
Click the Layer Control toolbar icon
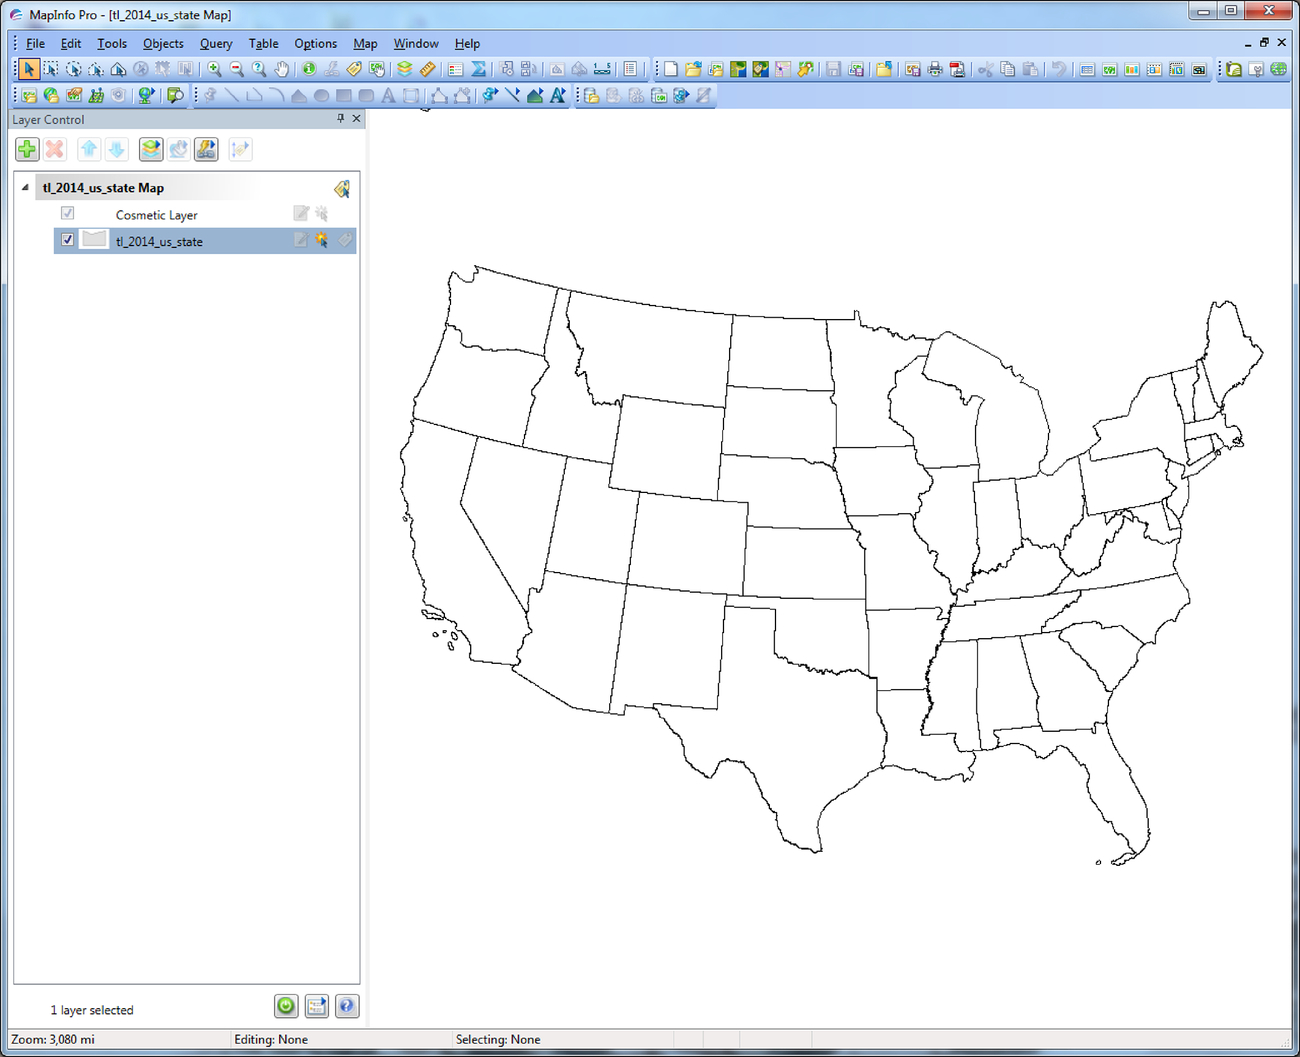[404, 69]
